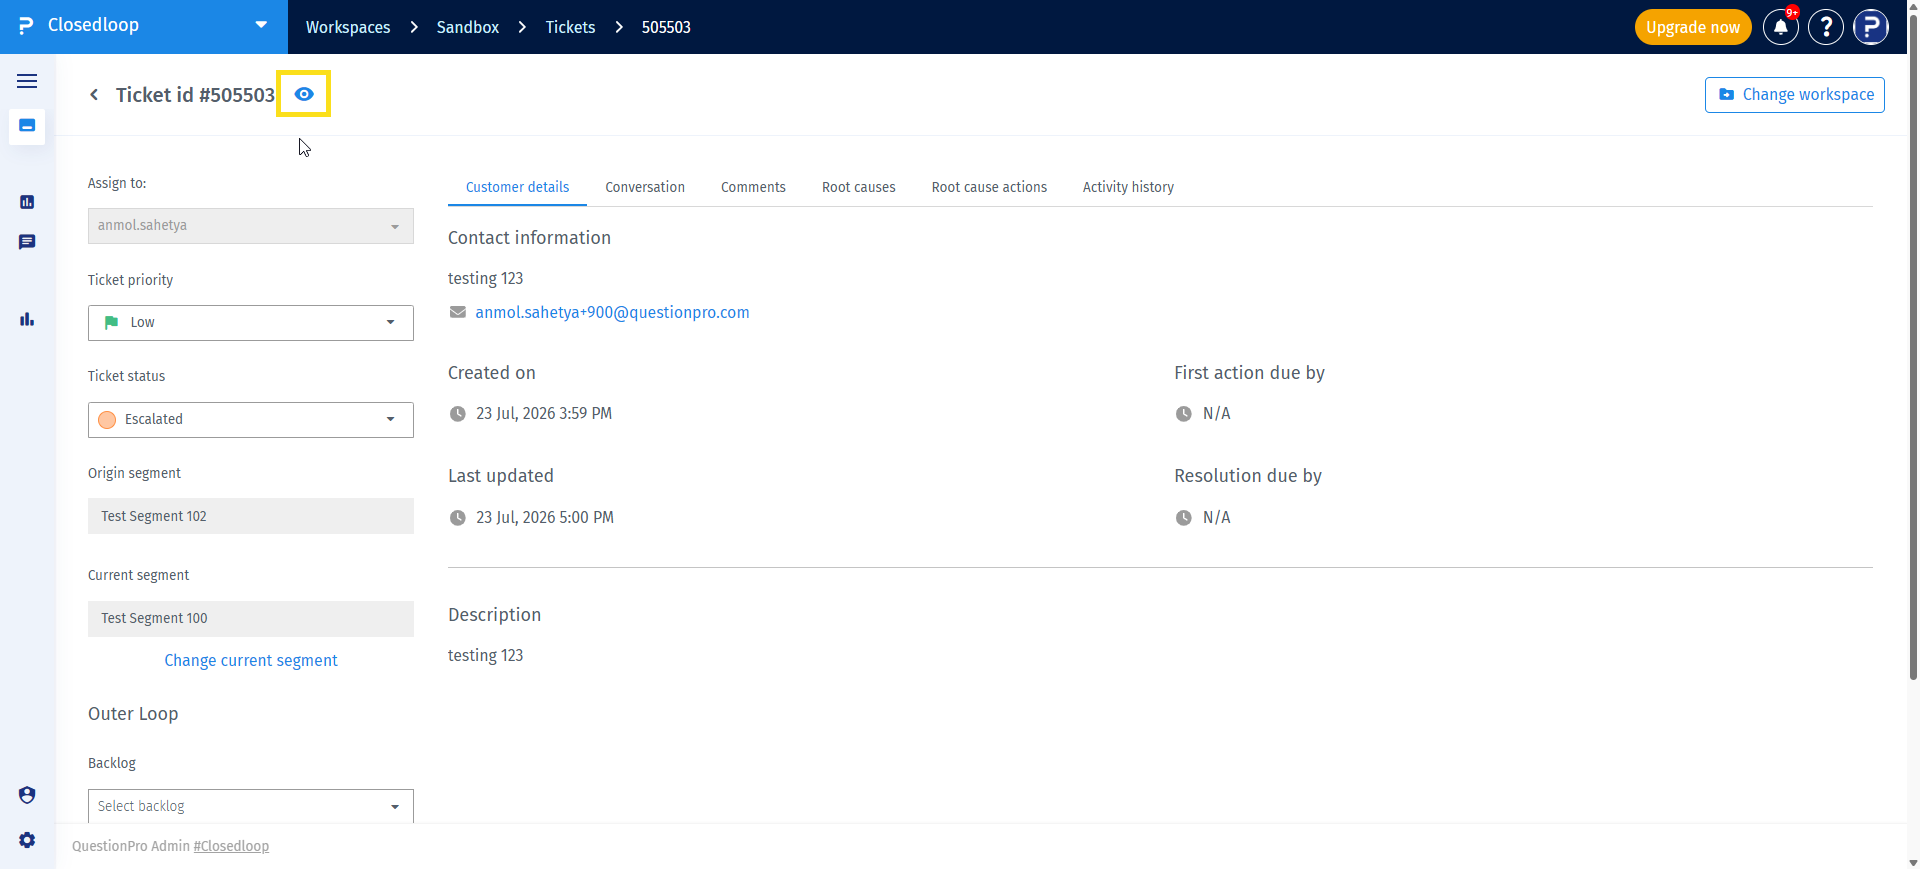Open the Select backlog dropdown
The image size is (1920, 869).
[x=251, y=806]
